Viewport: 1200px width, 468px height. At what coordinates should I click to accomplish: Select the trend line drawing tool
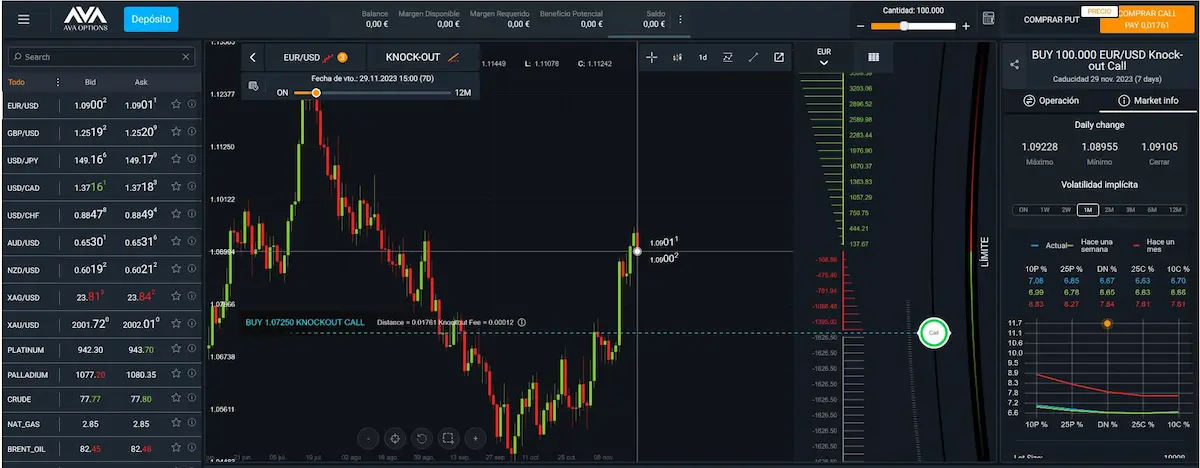pos(753,57)
